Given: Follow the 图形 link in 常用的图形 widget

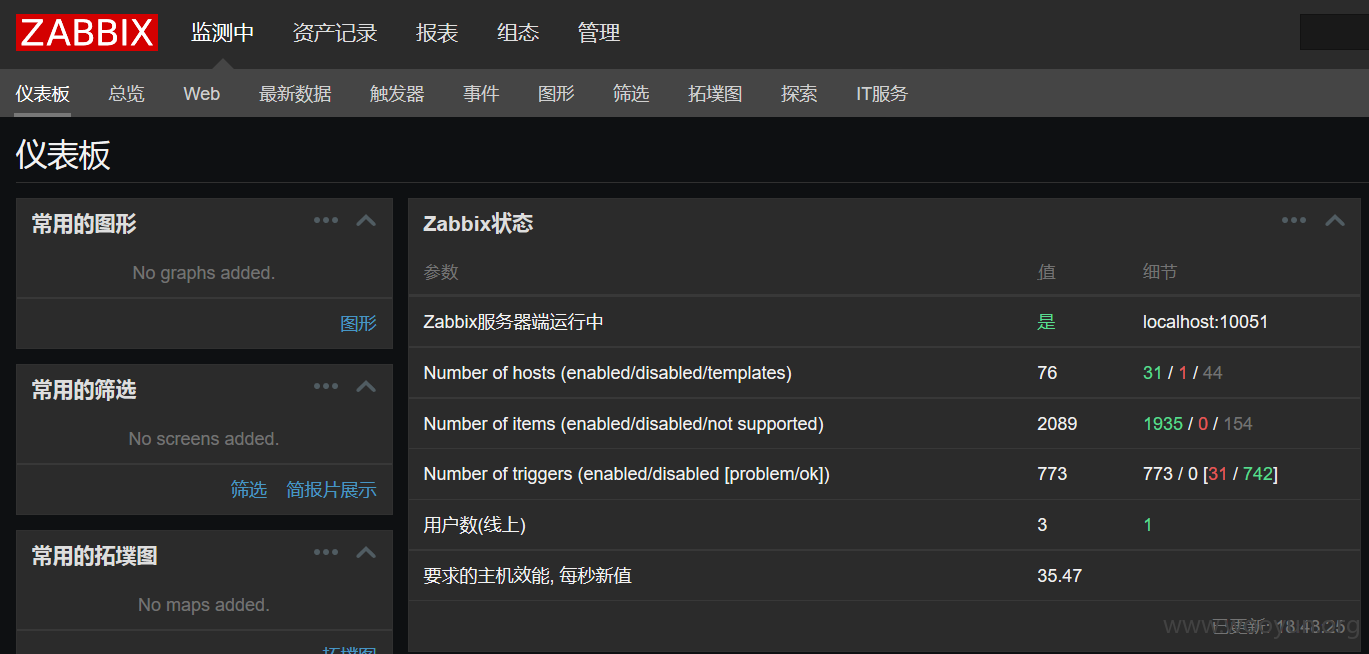Looking at the screenshot, I should click(358, 323).
